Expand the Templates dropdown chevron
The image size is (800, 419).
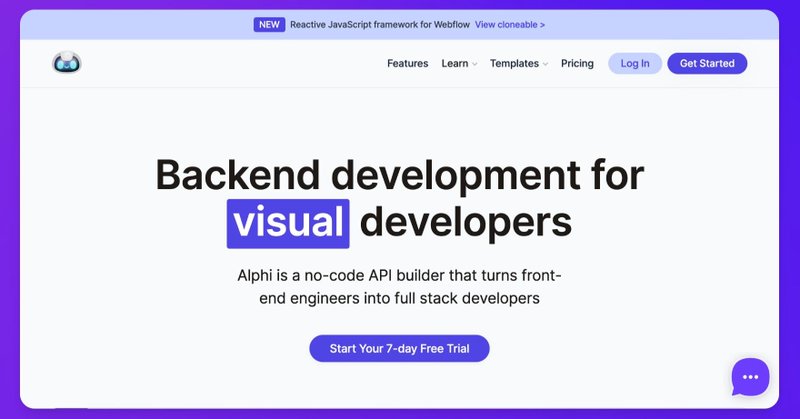[x=545, y=64]
